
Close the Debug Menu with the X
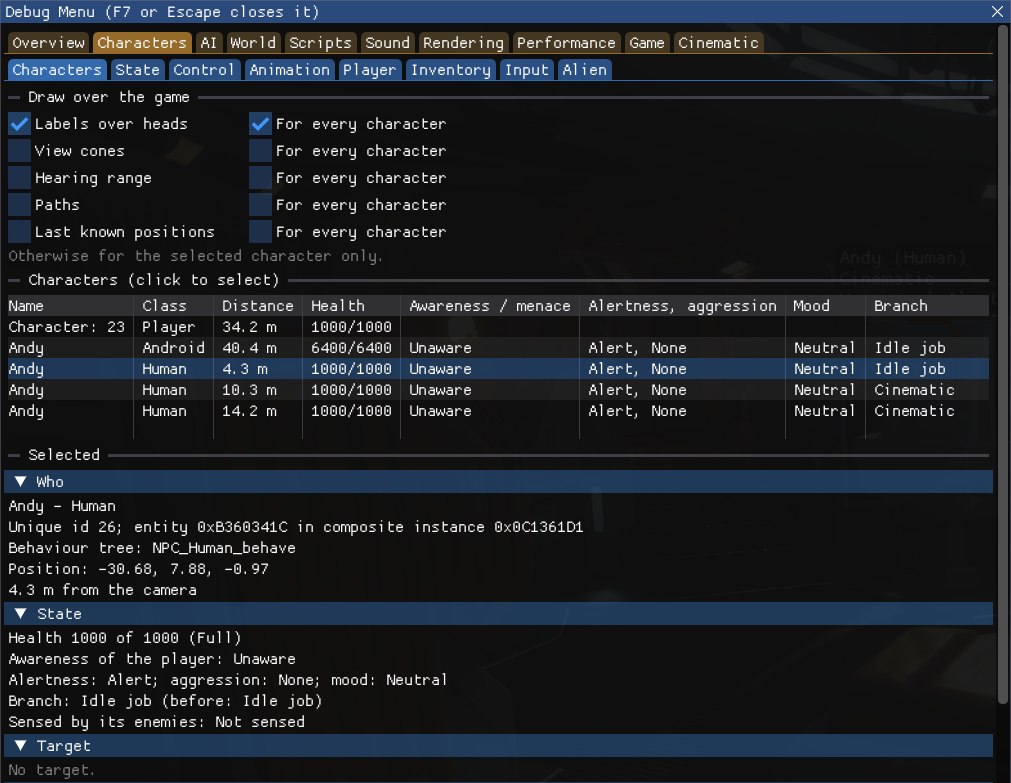997,12
